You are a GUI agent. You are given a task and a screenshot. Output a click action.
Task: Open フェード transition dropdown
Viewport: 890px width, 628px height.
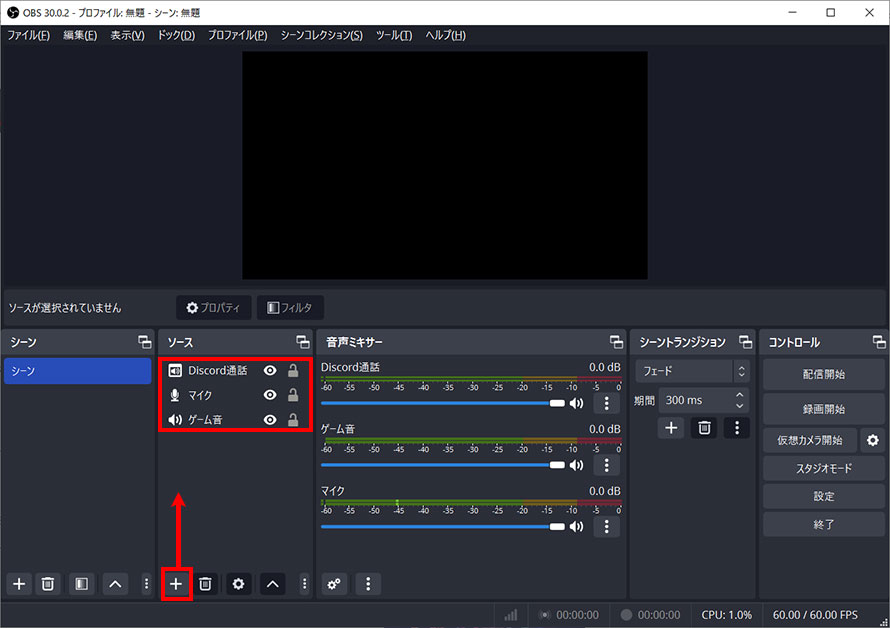(692, 371)
